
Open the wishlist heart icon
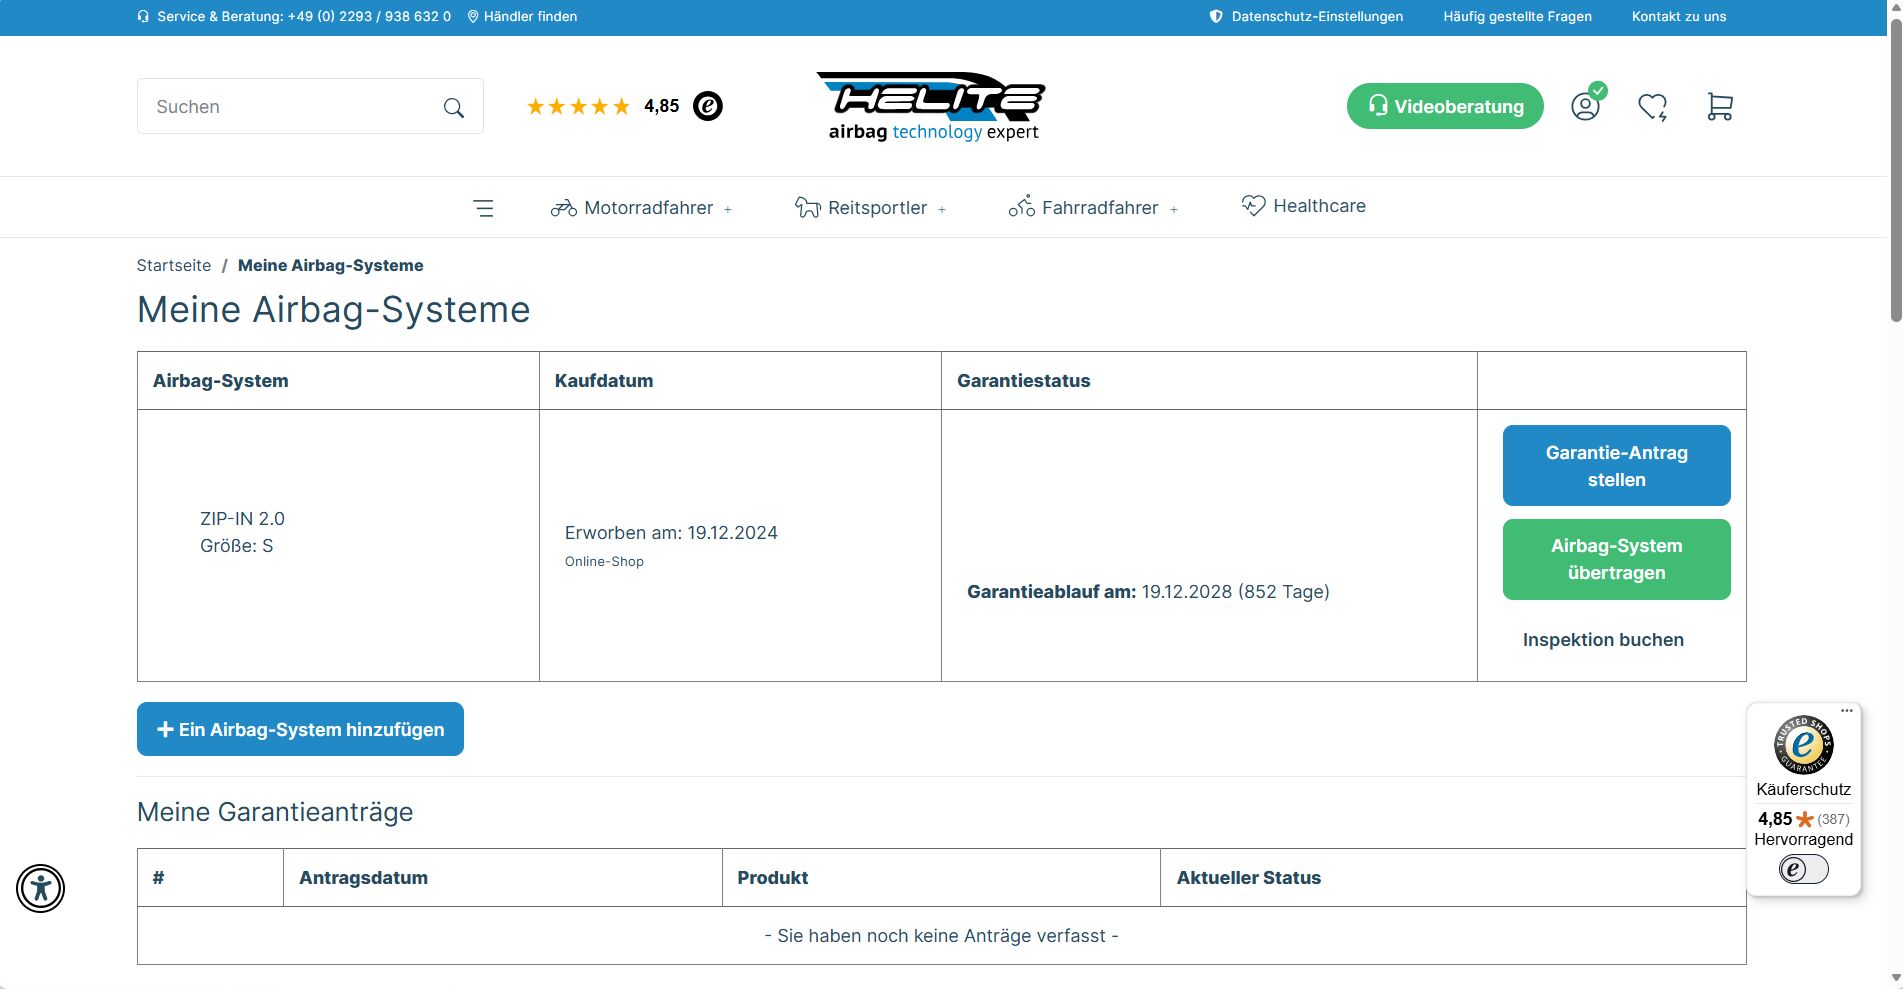1653,106
